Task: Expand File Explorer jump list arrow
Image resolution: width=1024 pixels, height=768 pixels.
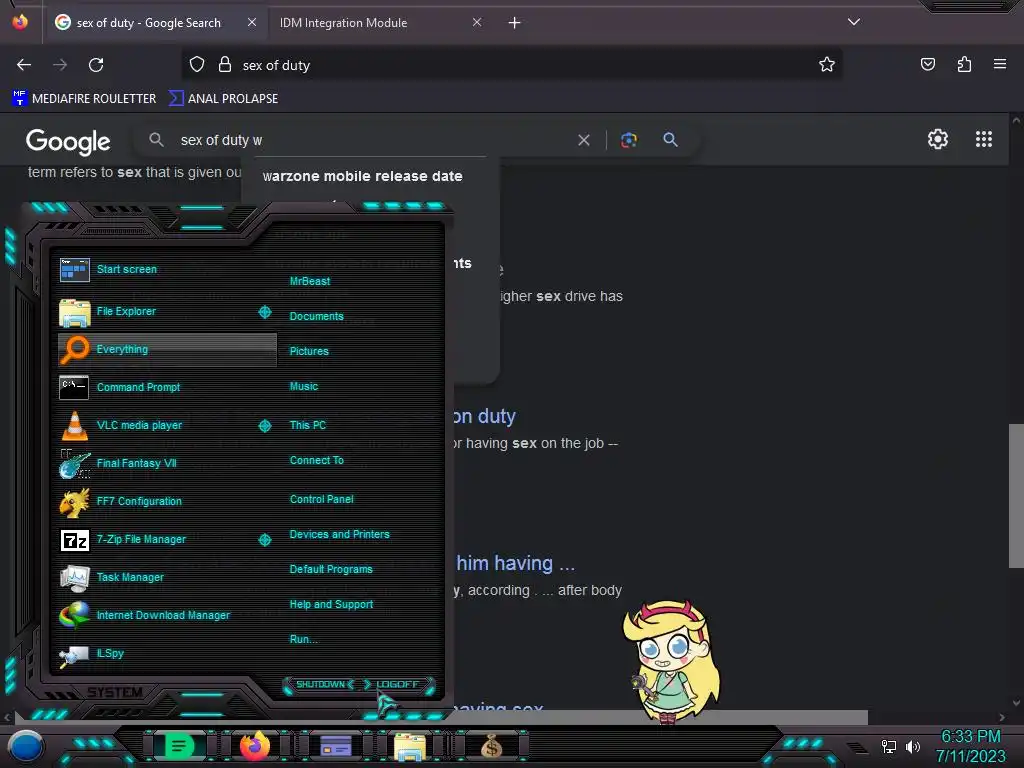Action: tap(264, 312)
